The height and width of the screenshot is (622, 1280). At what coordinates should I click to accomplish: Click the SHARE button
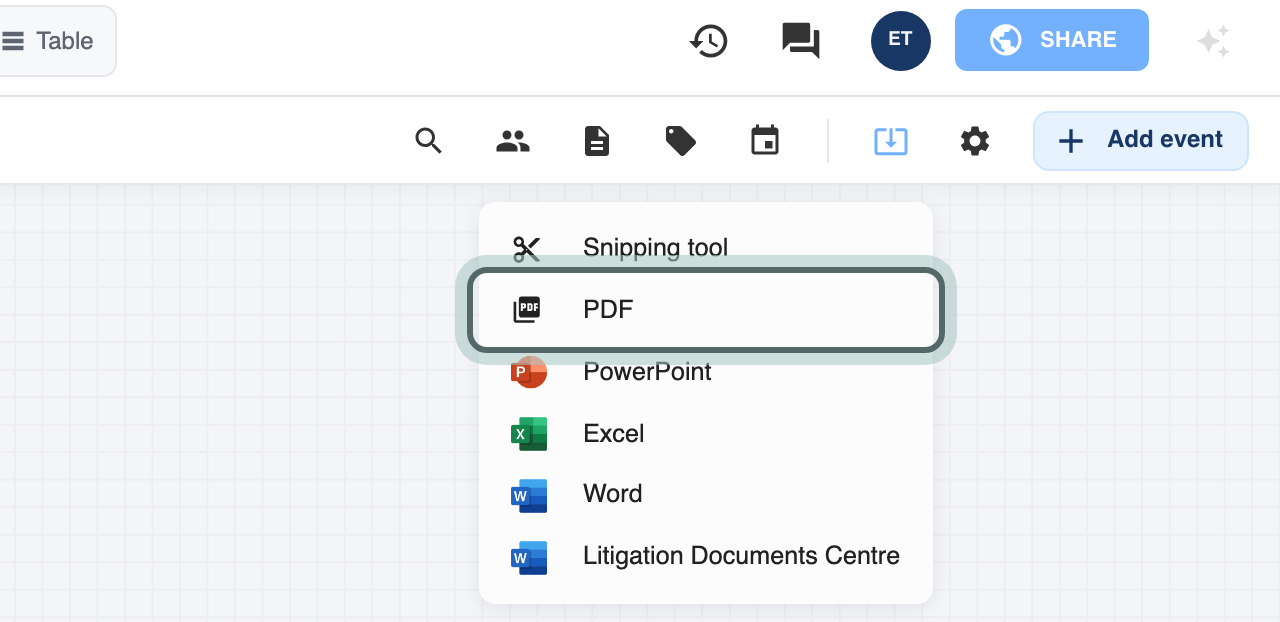[1052, 40]
